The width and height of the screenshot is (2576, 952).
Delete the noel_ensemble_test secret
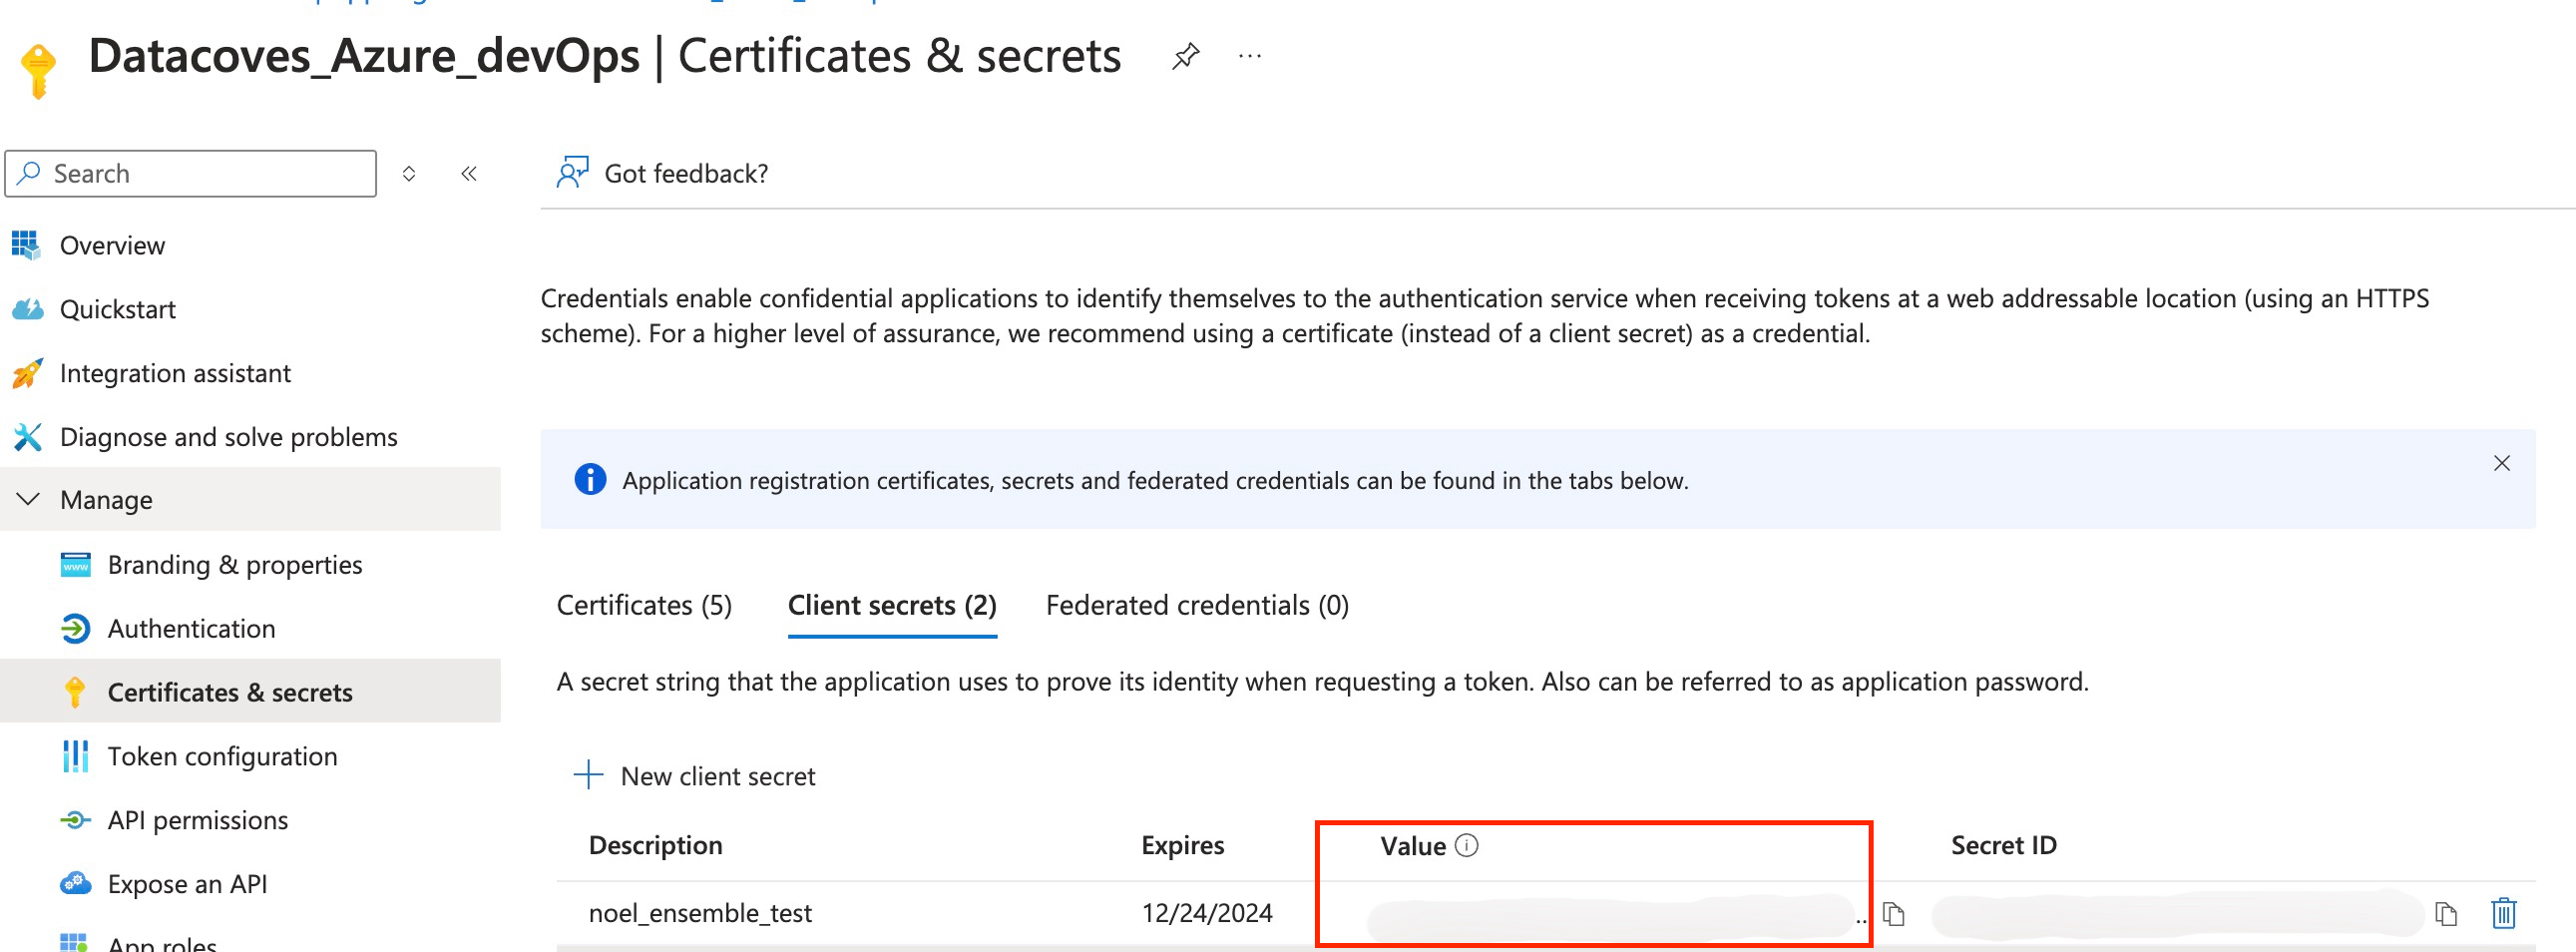2504,914
